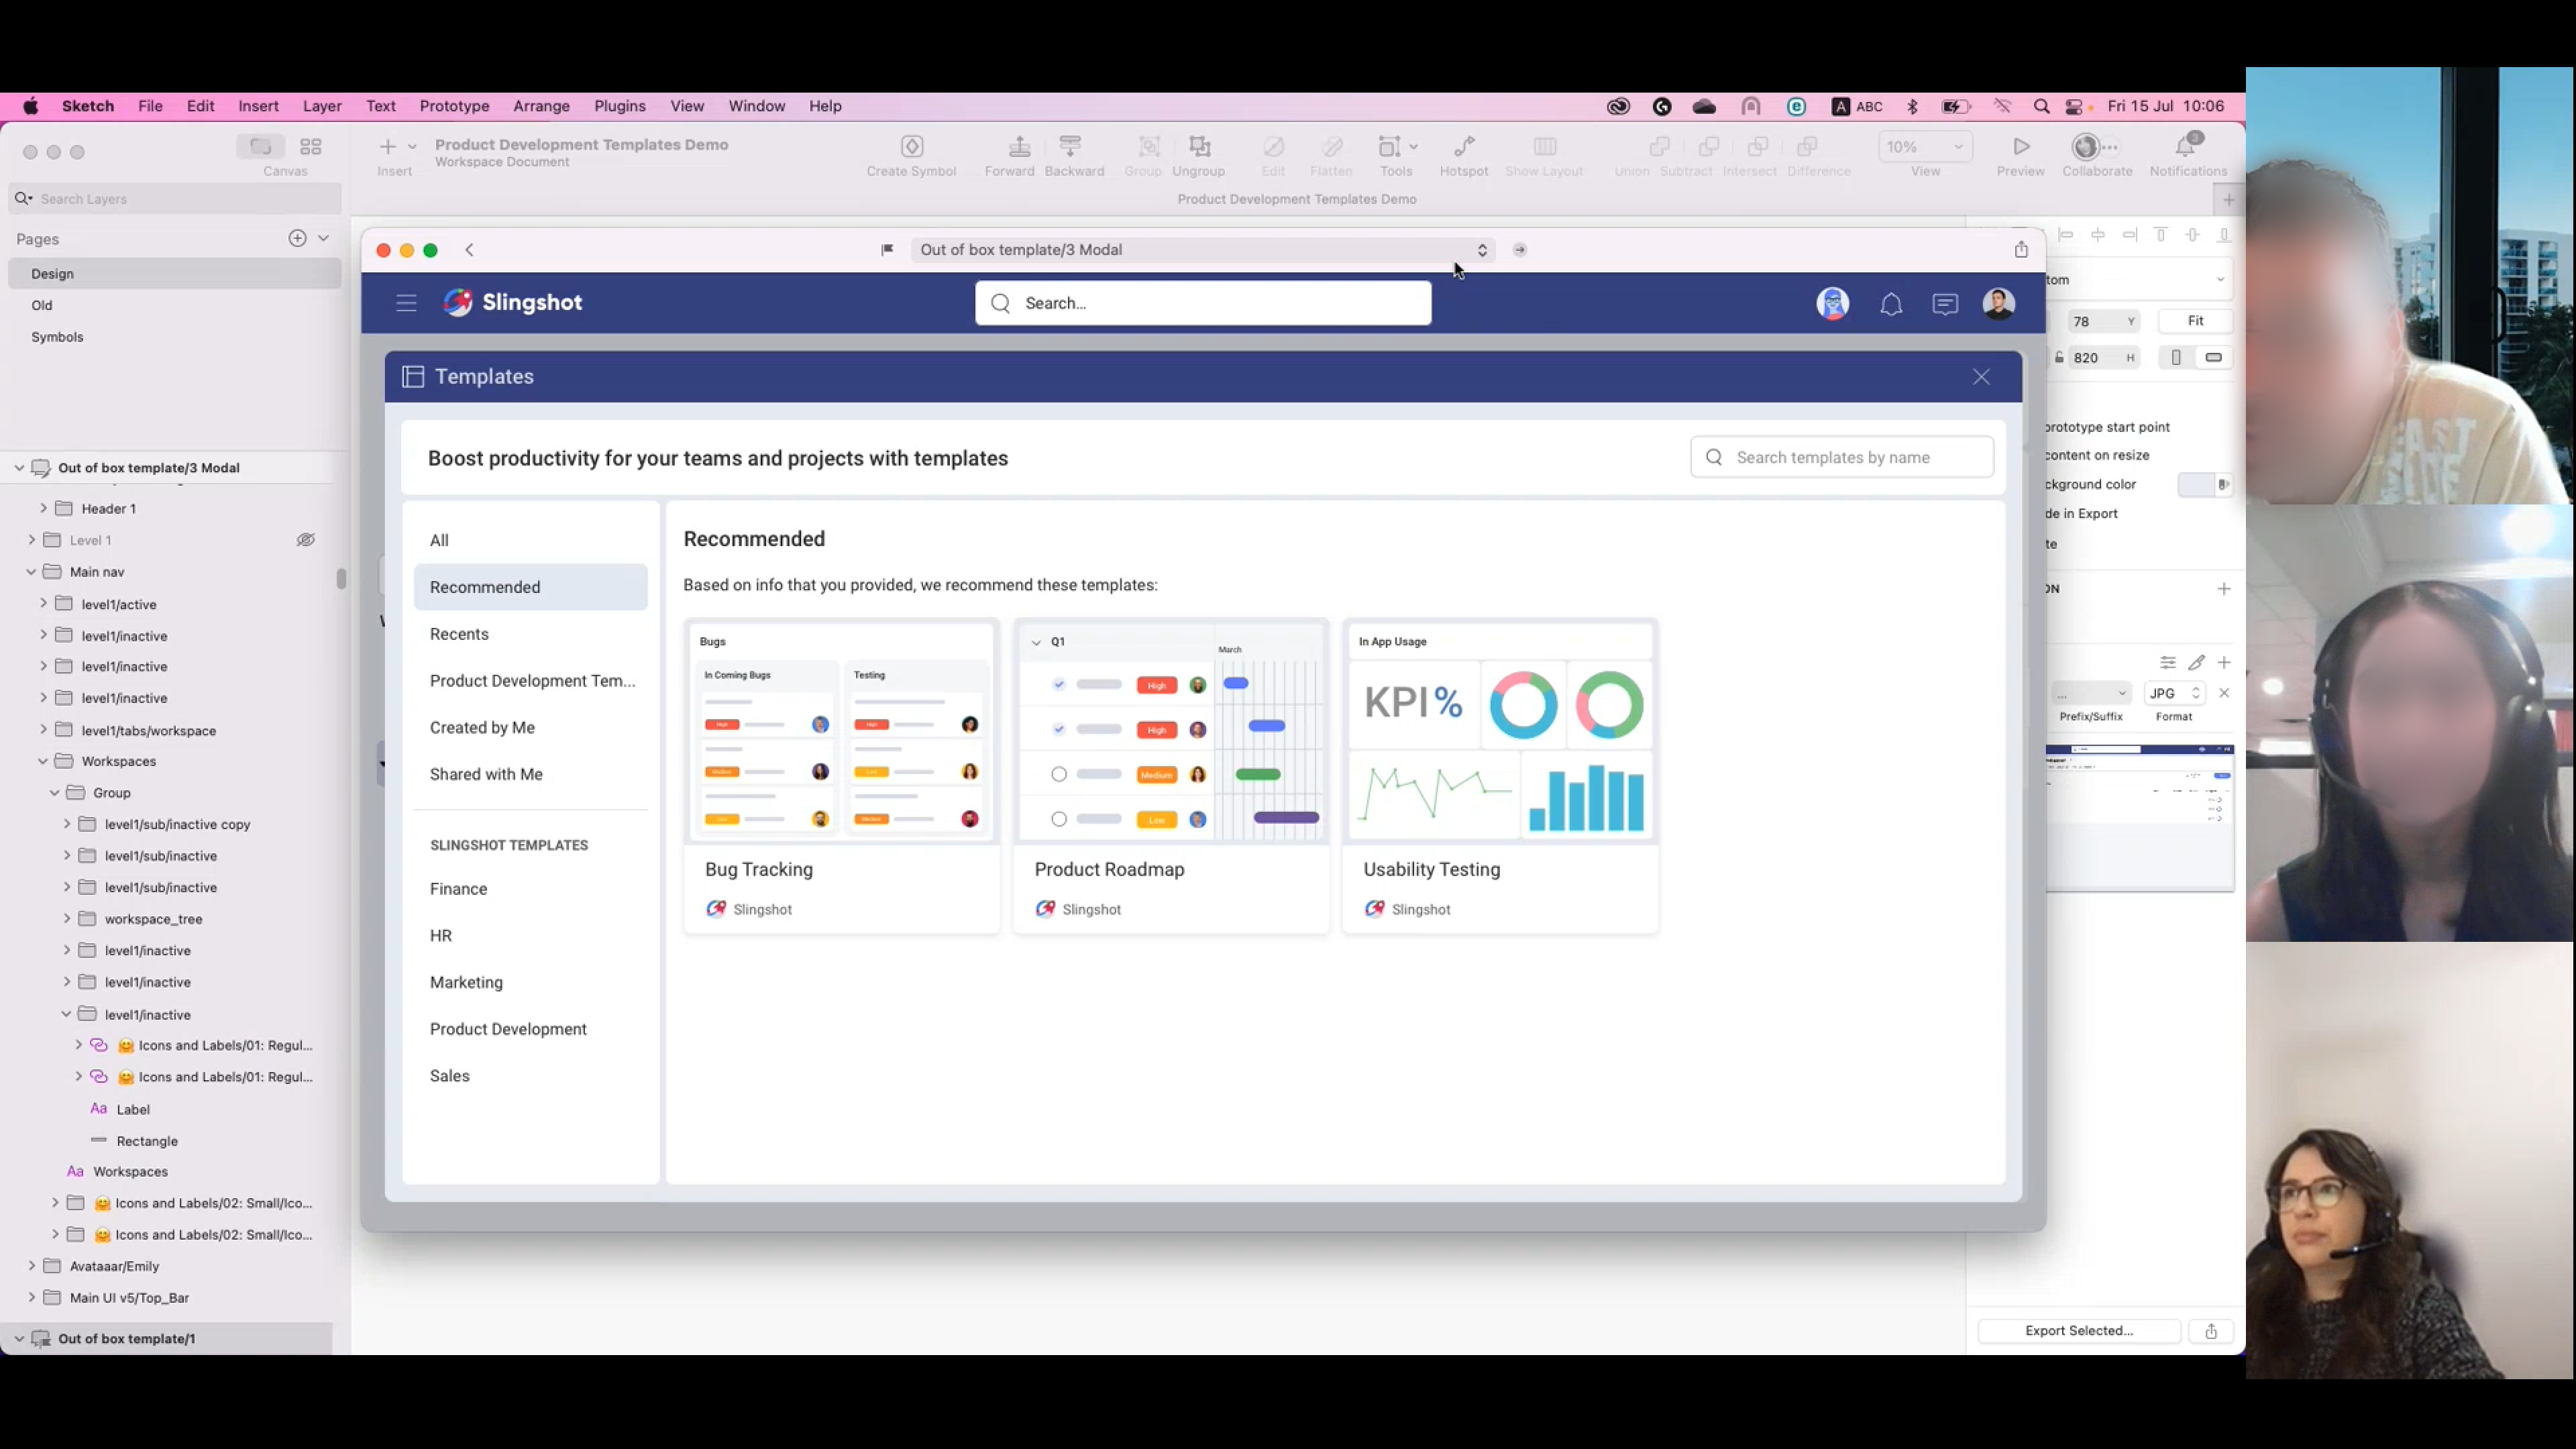This screenshot has width=2576, height=1449.
Task: Select the Low priority radio circle
Action: point(1059,819)
